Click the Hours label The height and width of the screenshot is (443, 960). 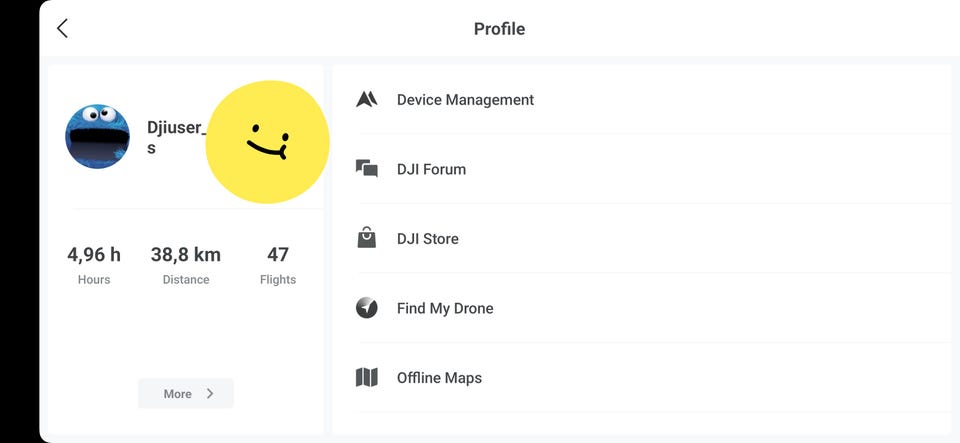tap(94, 280)
